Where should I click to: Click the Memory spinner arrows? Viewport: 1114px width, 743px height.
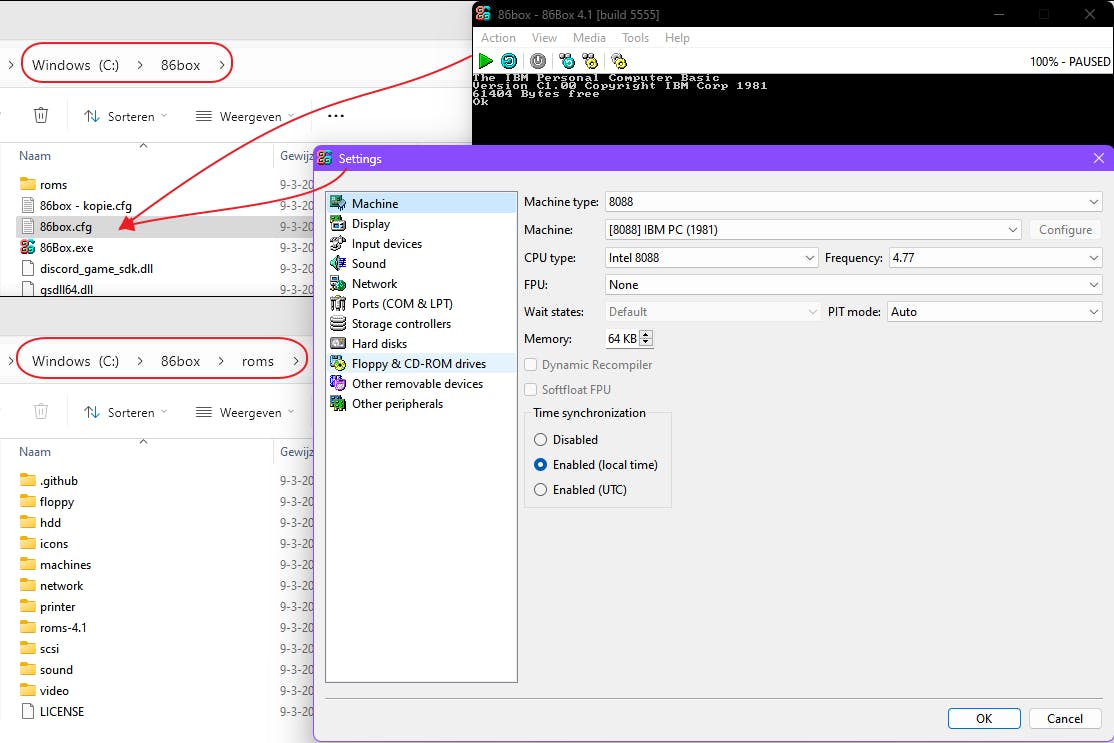[x=646, y=339]
